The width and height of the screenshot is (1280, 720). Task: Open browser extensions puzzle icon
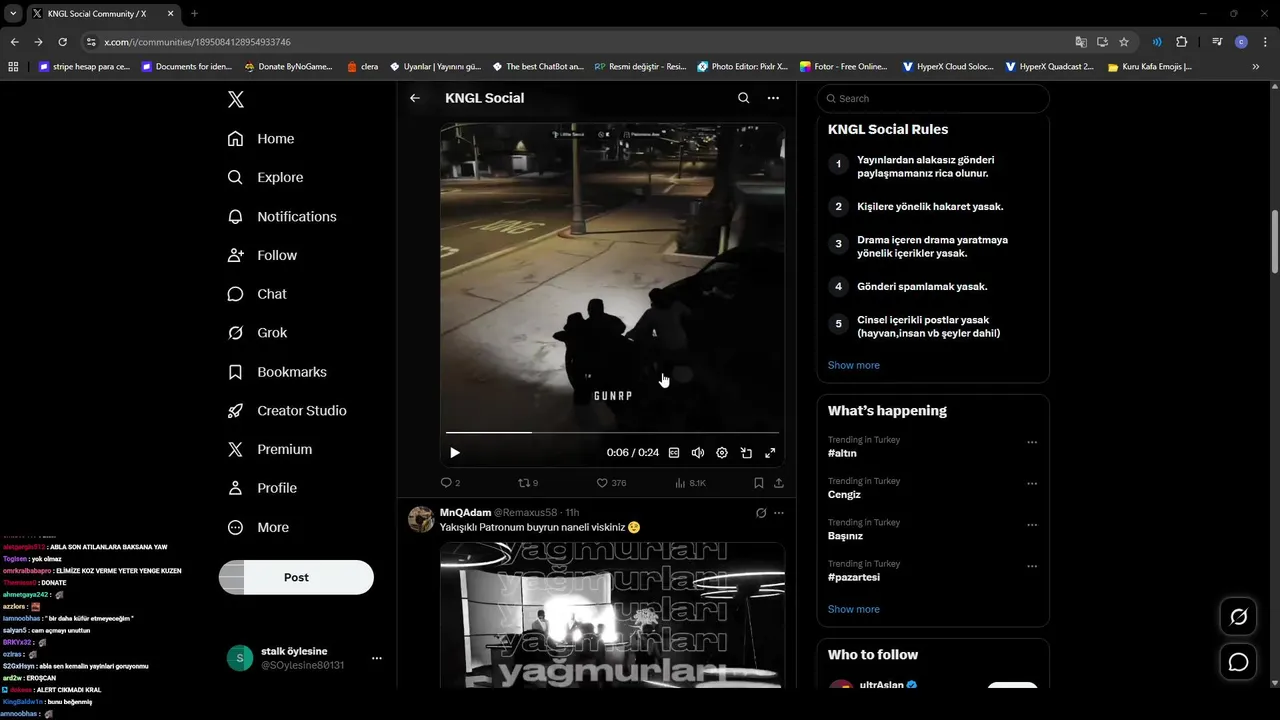[1182, 42]
